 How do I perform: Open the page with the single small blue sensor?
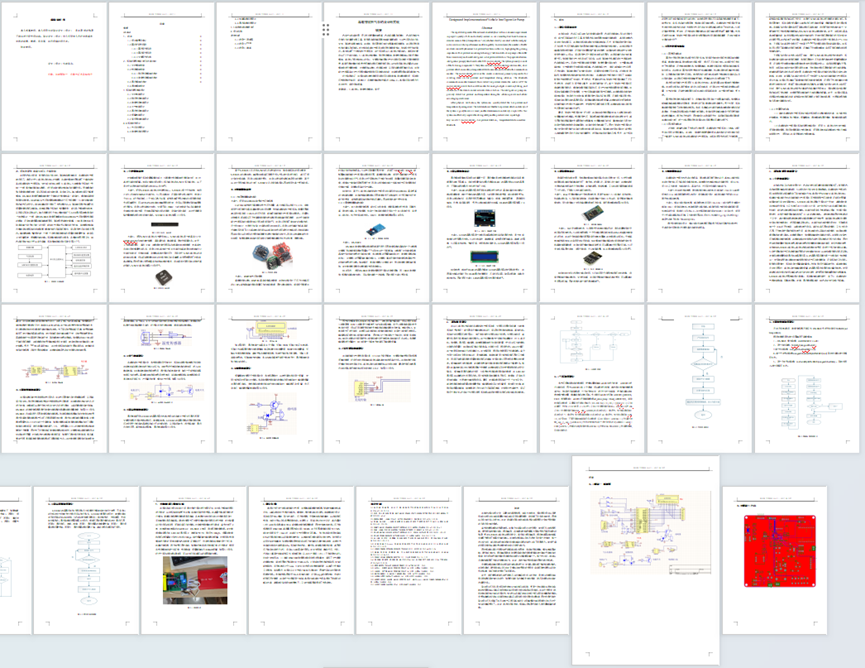coord(377,228)
